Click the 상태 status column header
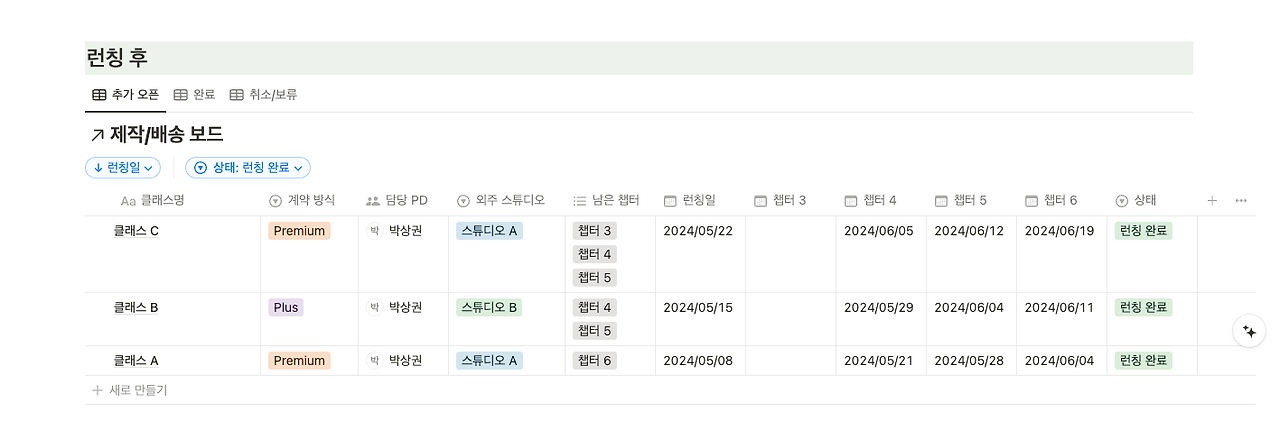Image resolution: width=1280 pixels, height=439 pixels. [1136, 201]
